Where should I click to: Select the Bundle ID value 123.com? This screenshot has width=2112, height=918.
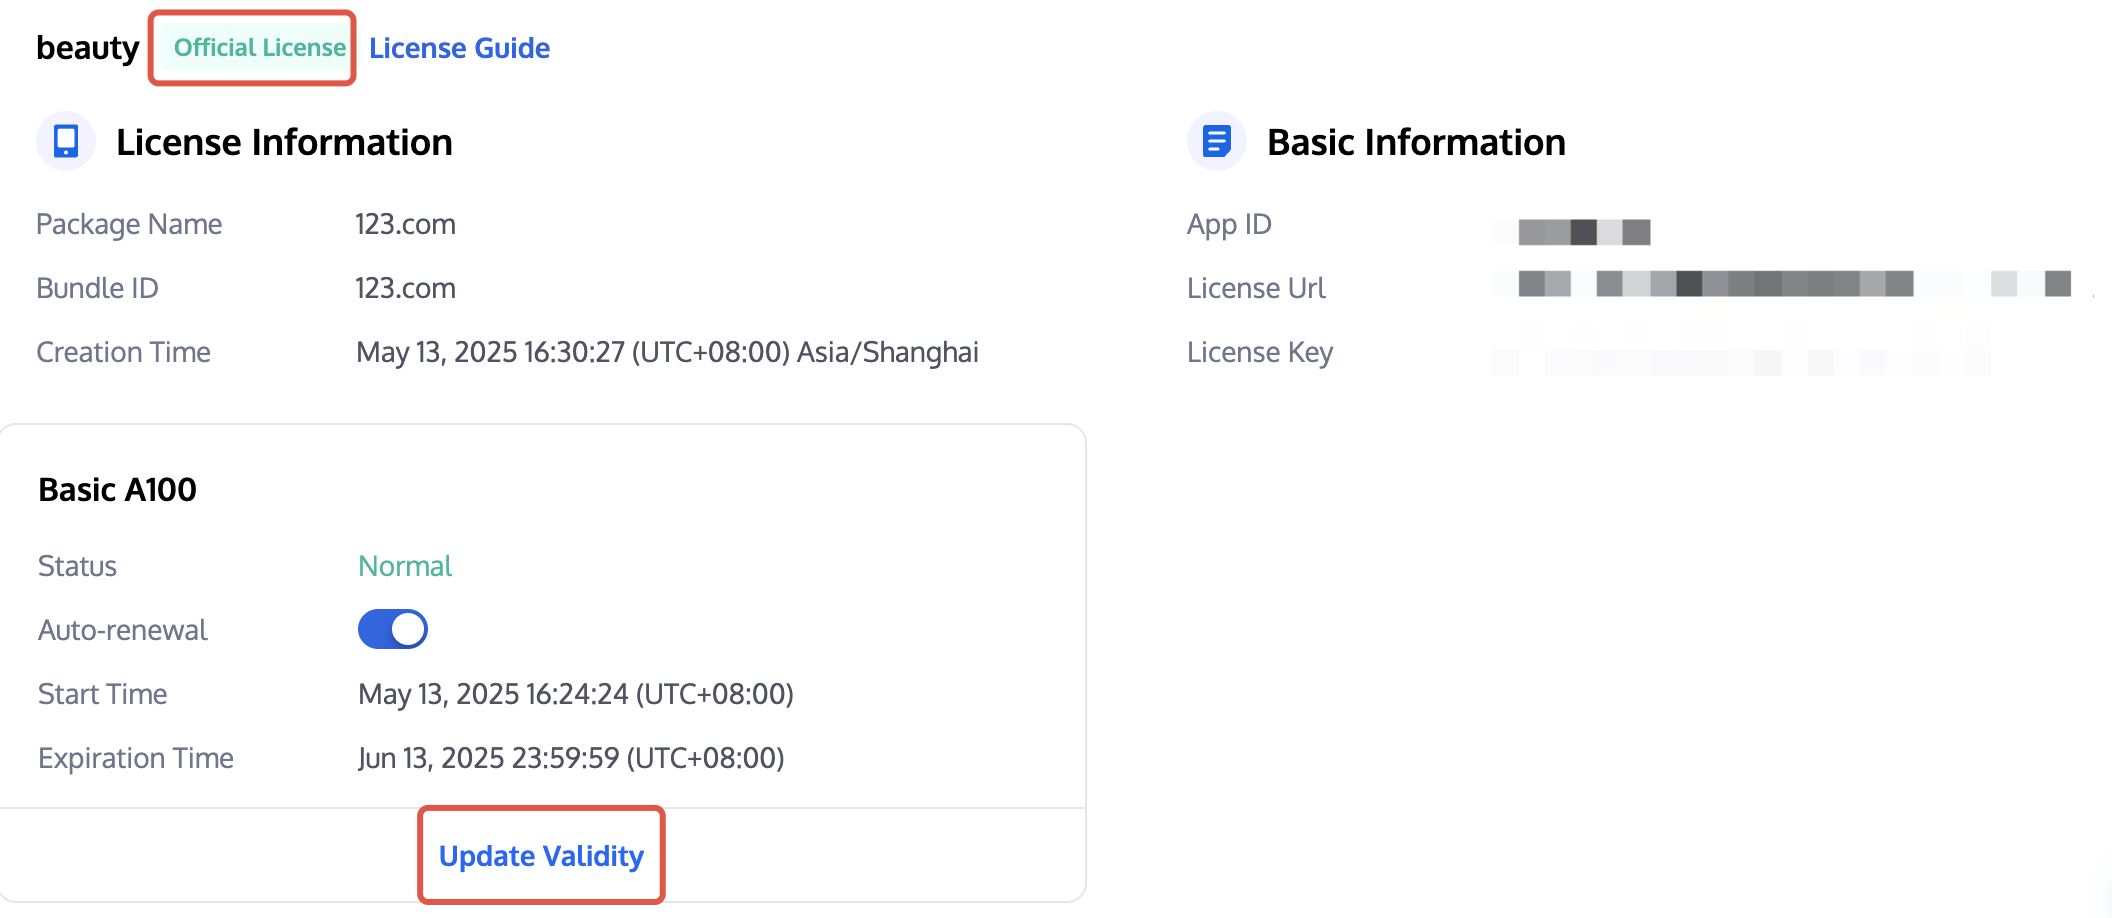(x=405, y=288)
